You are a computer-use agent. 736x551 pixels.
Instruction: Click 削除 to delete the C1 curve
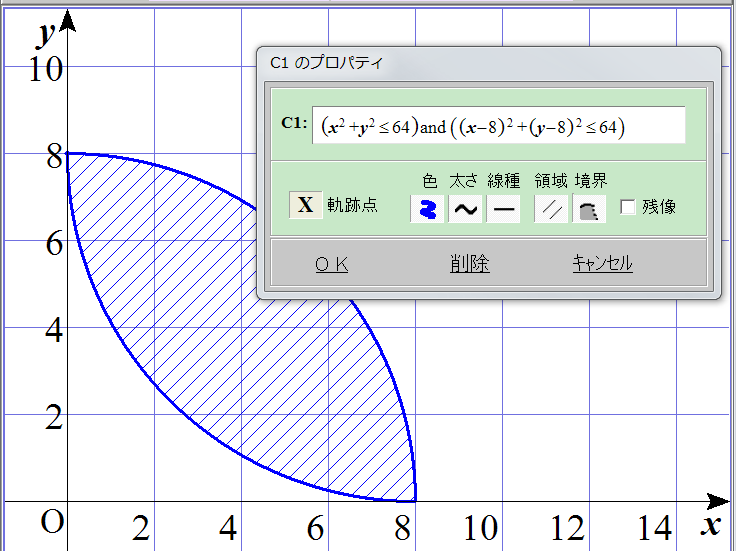click(x=469, y=263)
